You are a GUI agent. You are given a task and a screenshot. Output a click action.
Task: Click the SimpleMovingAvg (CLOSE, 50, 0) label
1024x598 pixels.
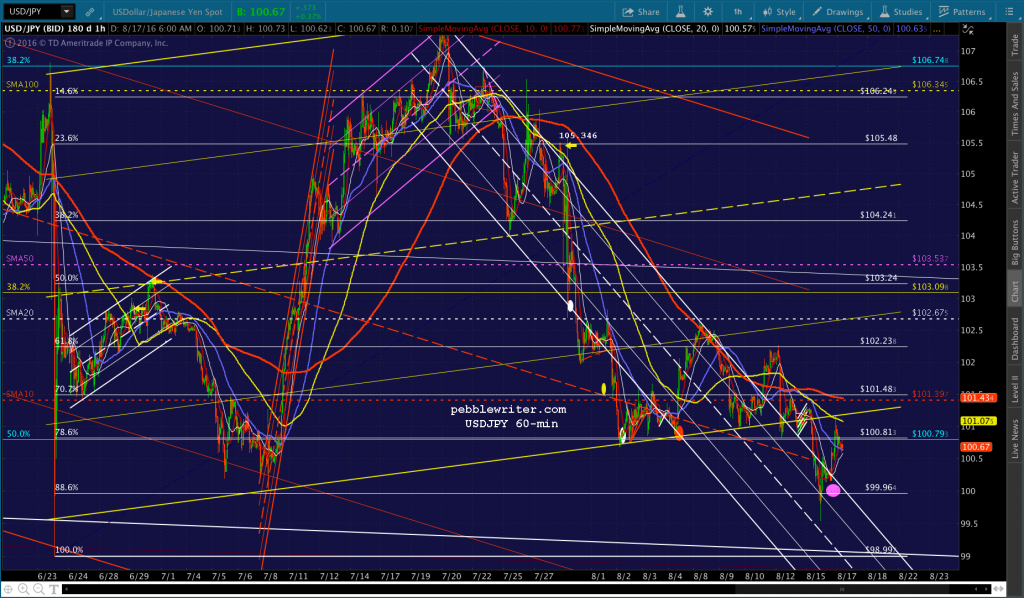pos(825,29)
